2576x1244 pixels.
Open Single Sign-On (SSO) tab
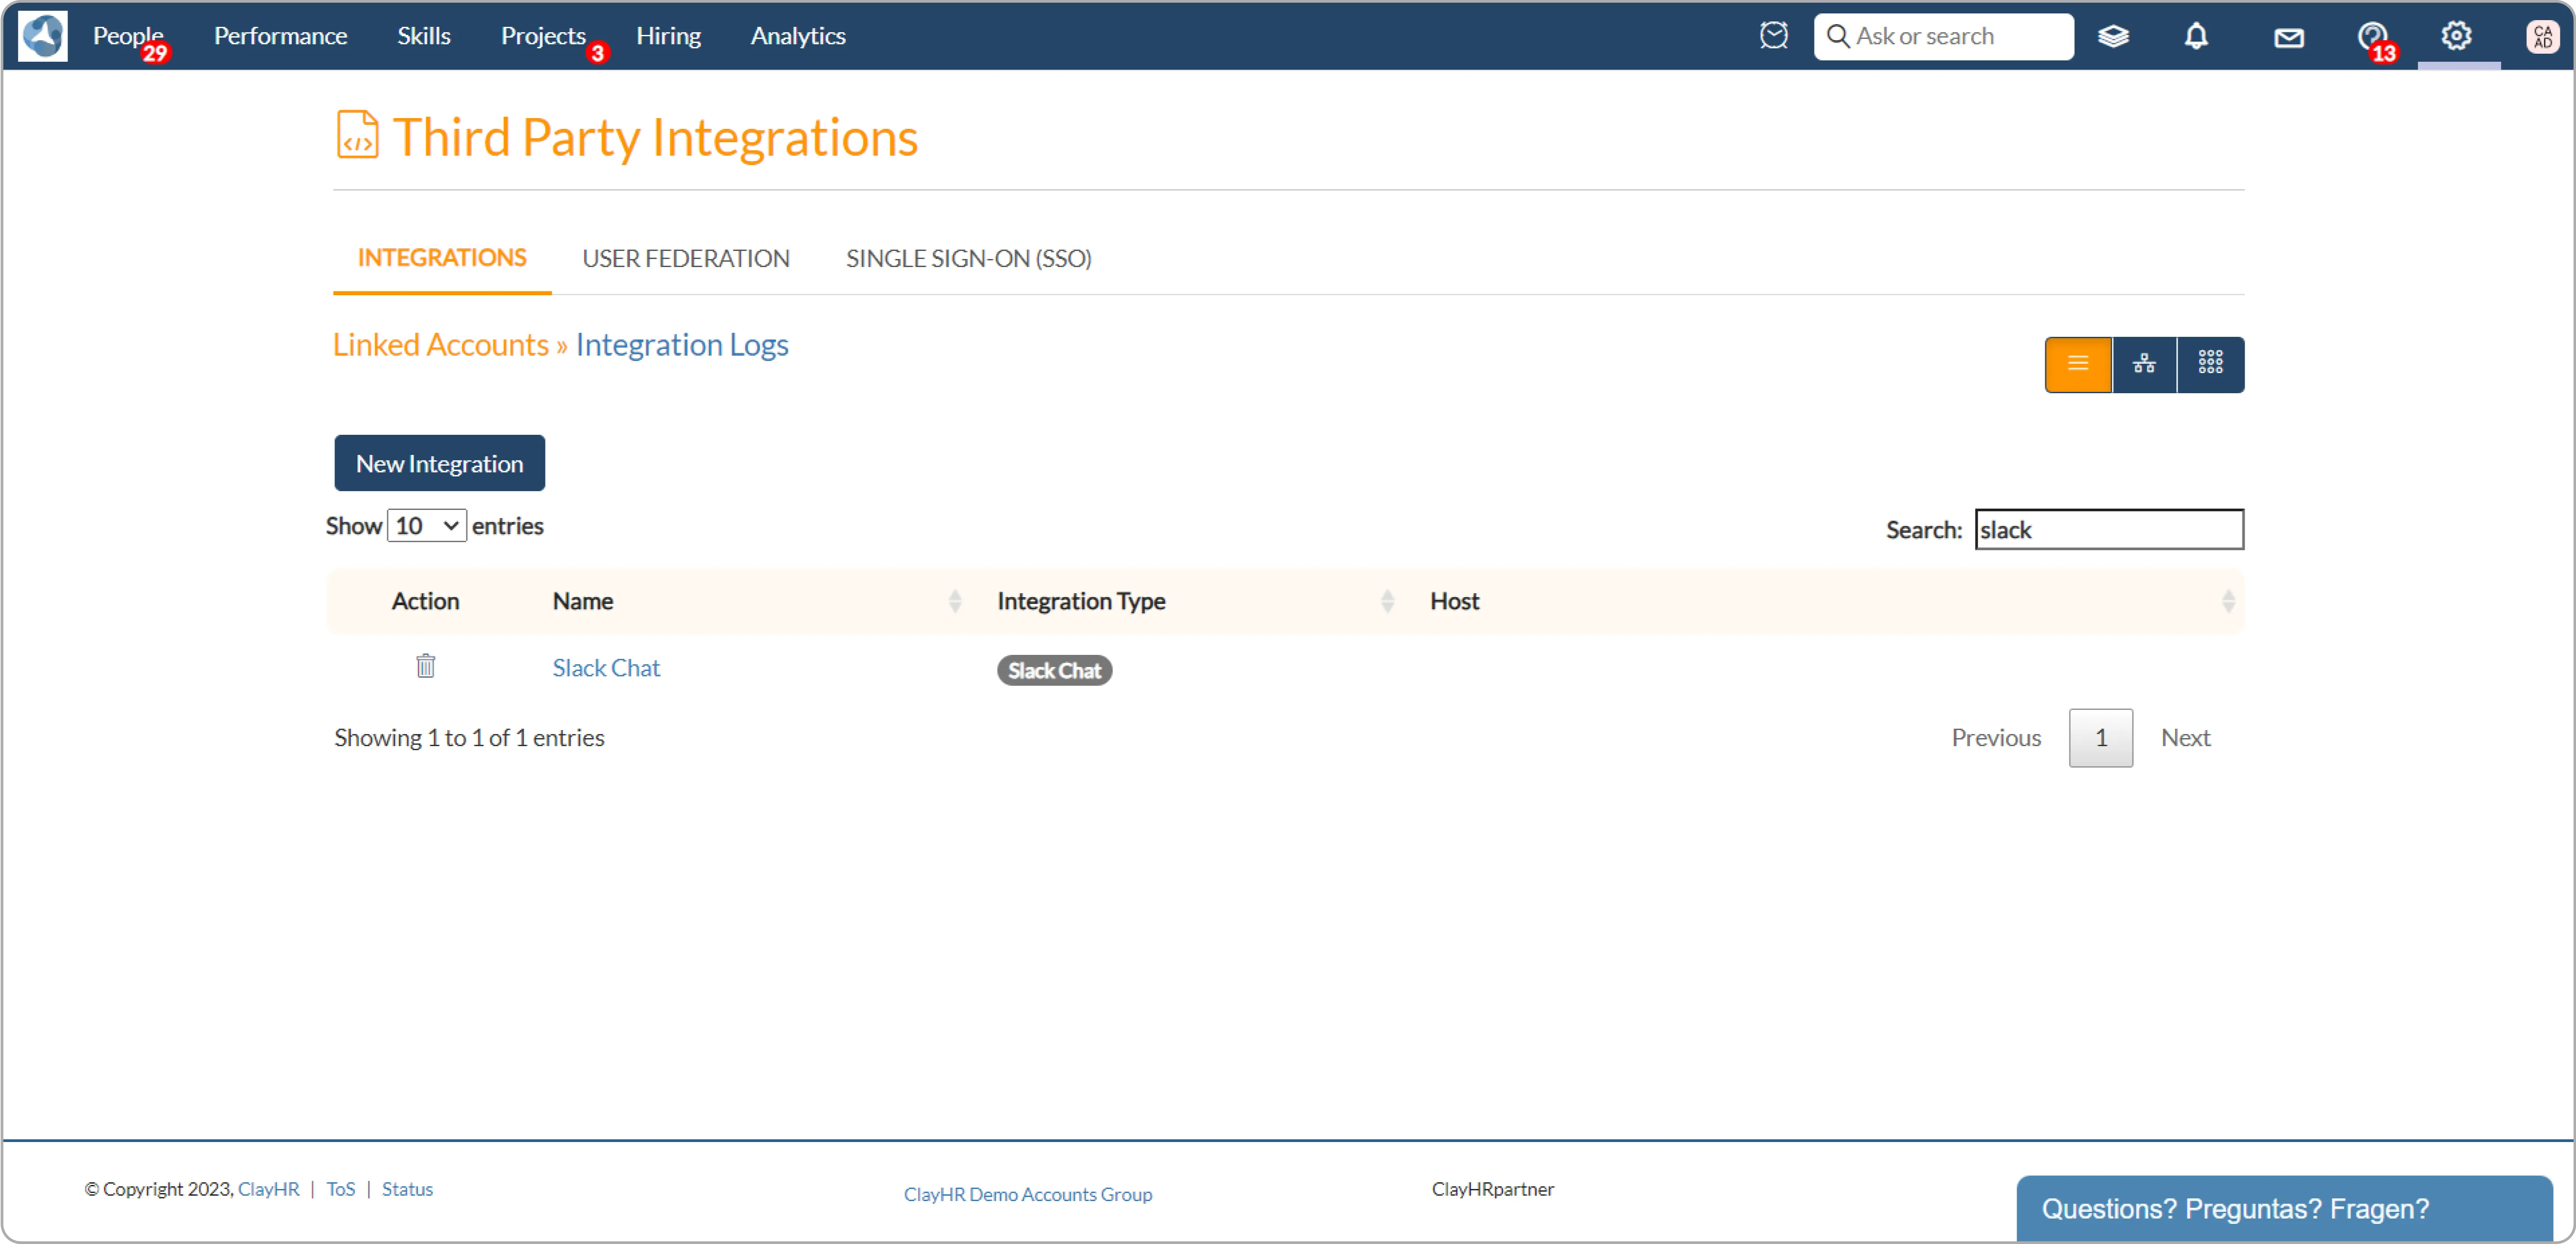click(968, 259)
